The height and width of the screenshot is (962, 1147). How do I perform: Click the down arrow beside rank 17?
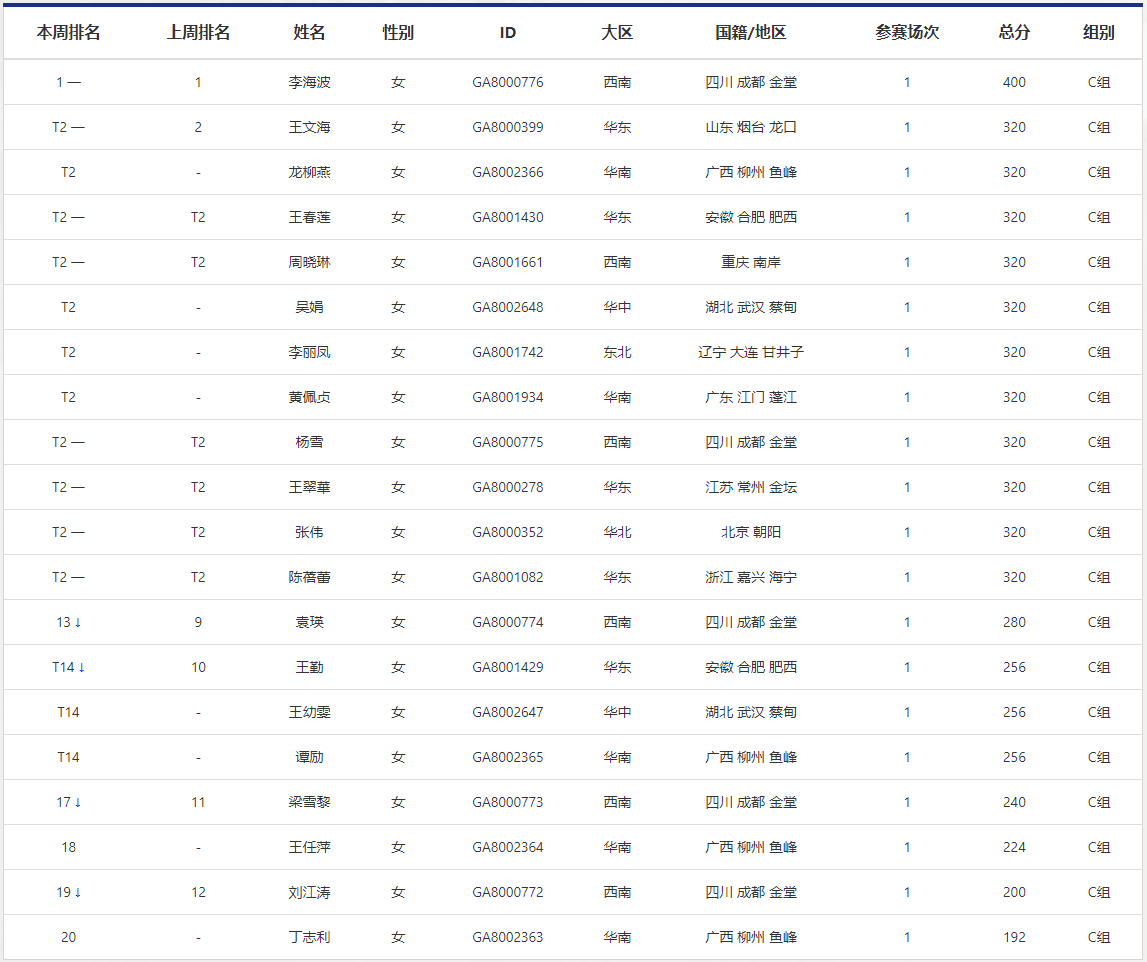pyautogui.click(x=78, y=802)
